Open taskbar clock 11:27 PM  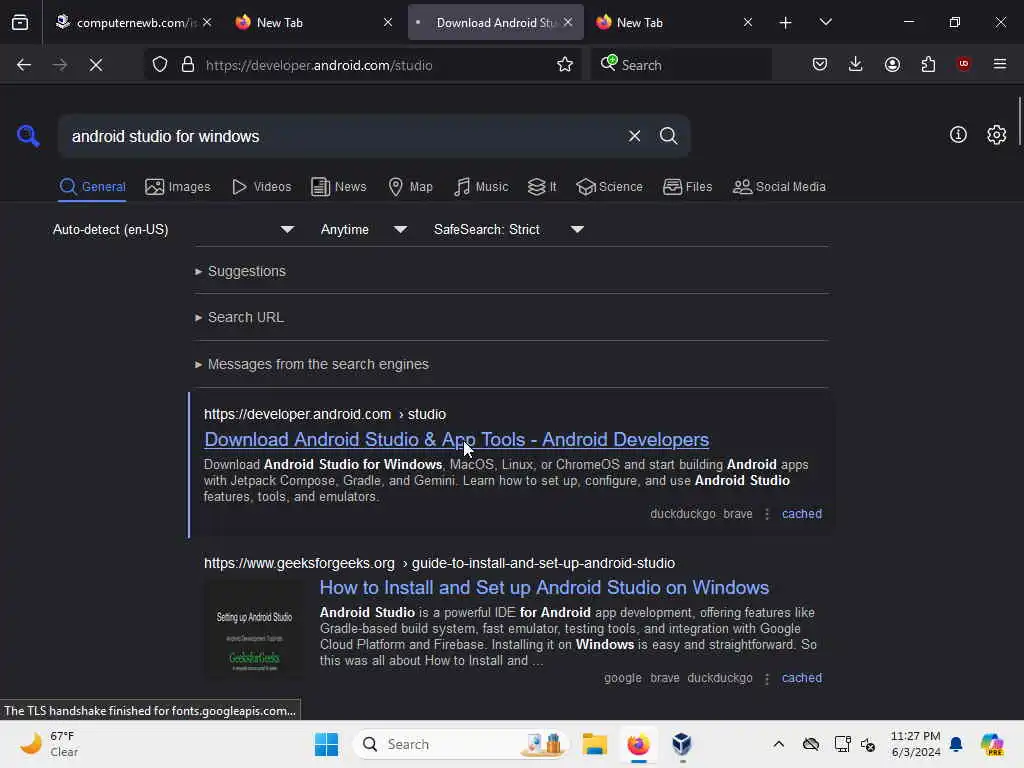pos(916,744)
